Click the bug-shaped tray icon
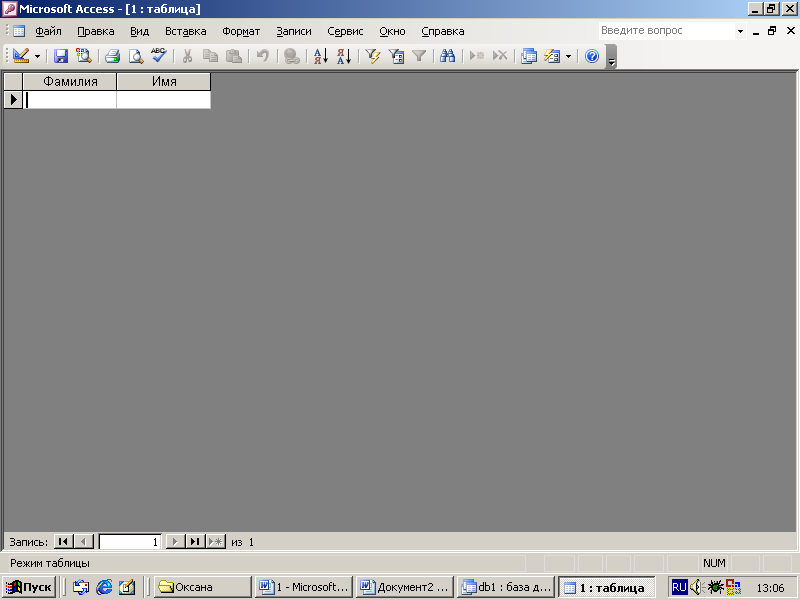The image size is (800, 600). pyautogui.click(x=715, y=587)
